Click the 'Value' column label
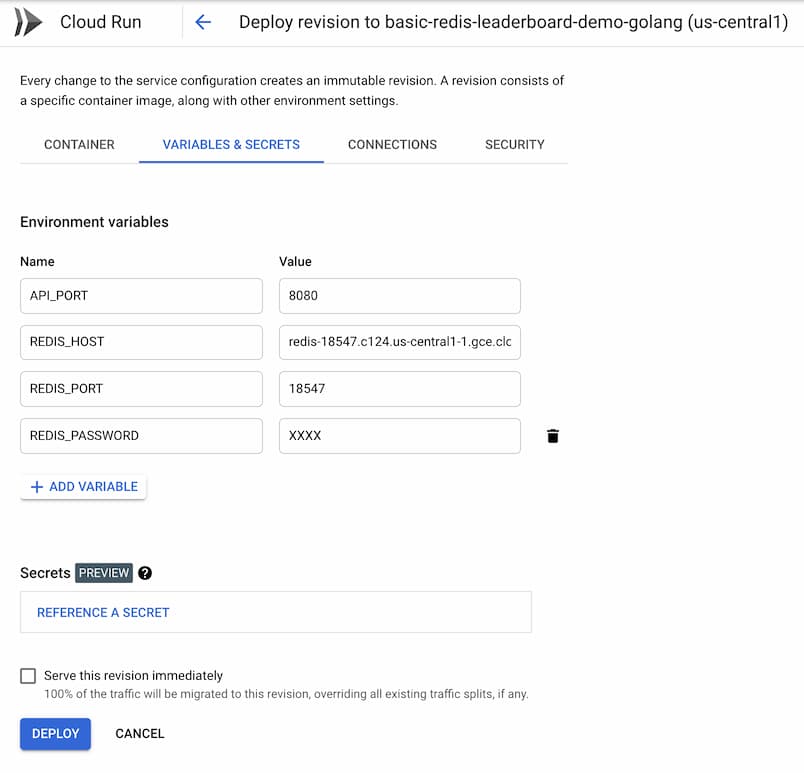 (x=295, y=261)
